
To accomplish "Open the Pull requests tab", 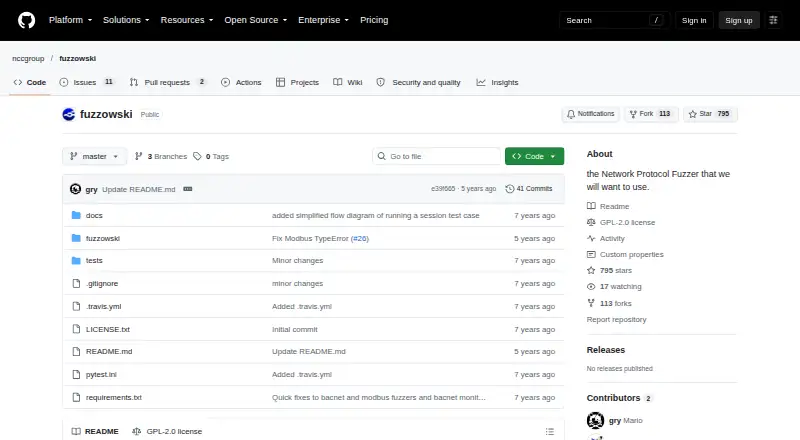I will (167, 82).
